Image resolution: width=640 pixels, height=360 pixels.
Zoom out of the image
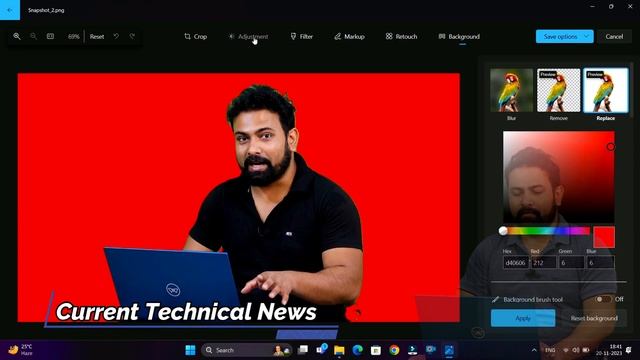(33, 36)
